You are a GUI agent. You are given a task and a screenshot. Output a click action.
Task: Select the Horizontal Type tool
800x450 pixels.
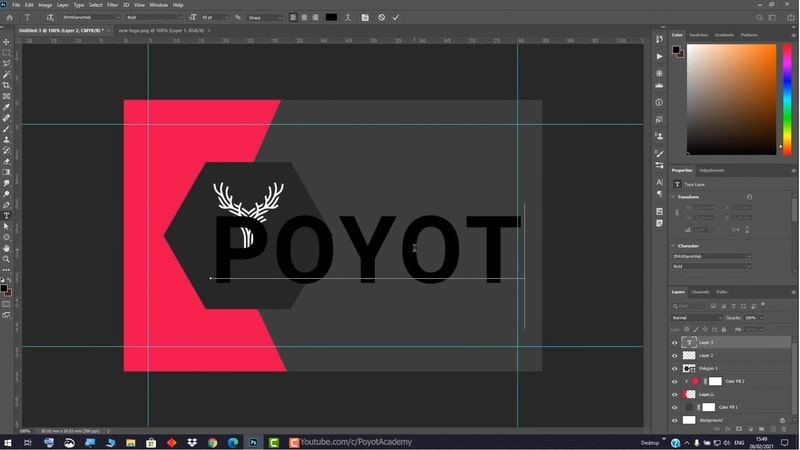[7, 216]
